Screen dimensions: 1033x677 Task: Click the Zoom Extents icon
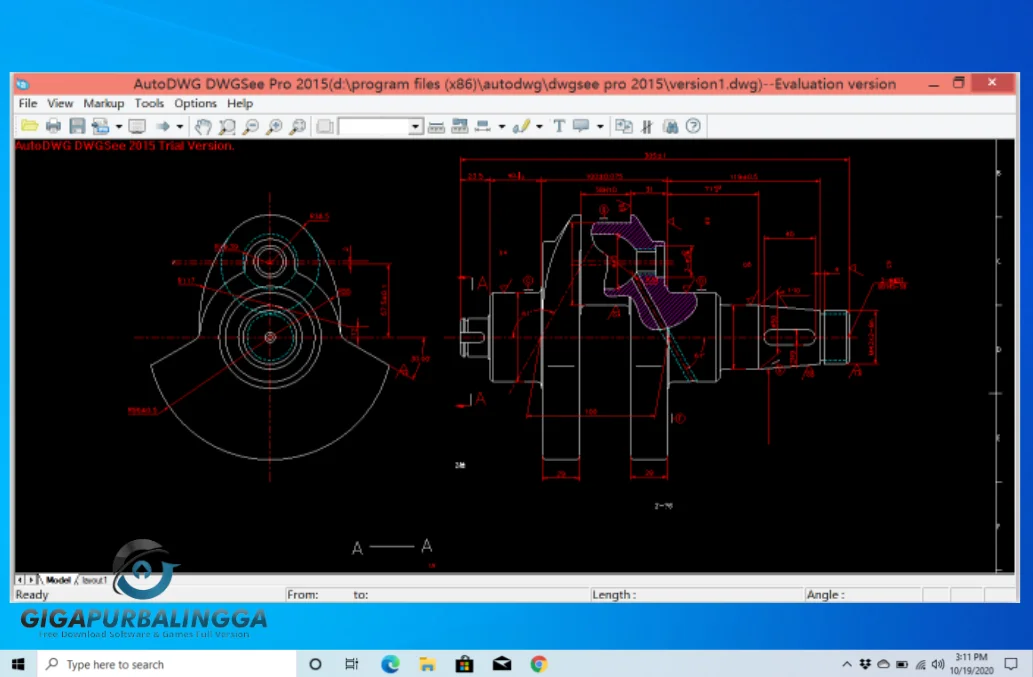(x=297, y=126)
